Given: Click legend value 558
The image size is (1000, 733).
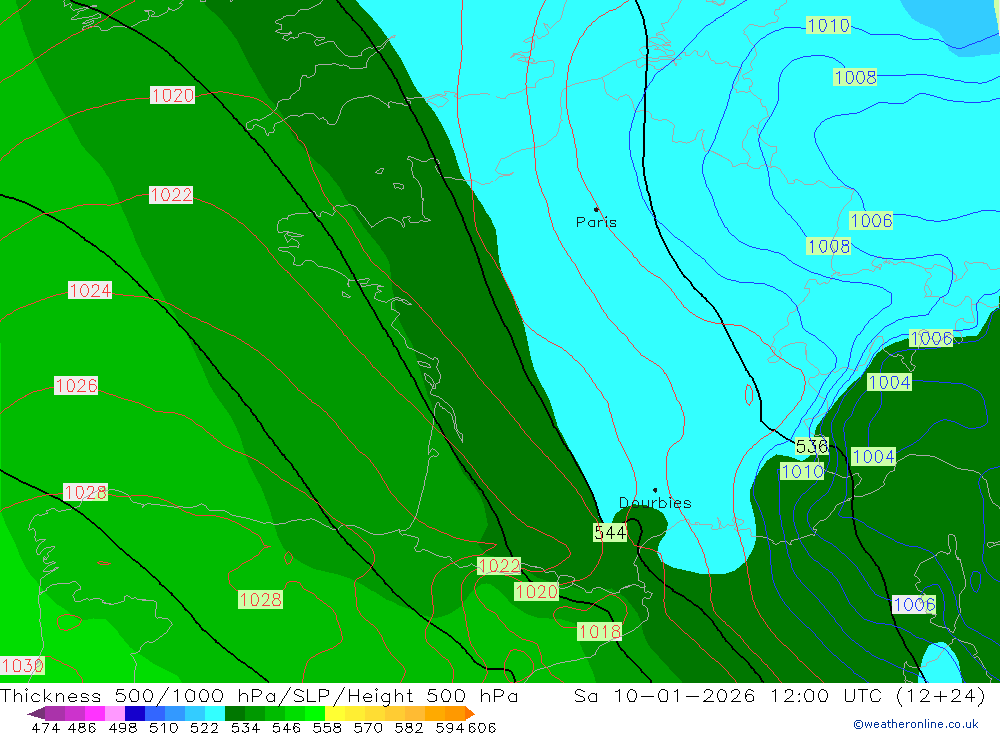Looking at the screenshot, I should click(327, 728).
